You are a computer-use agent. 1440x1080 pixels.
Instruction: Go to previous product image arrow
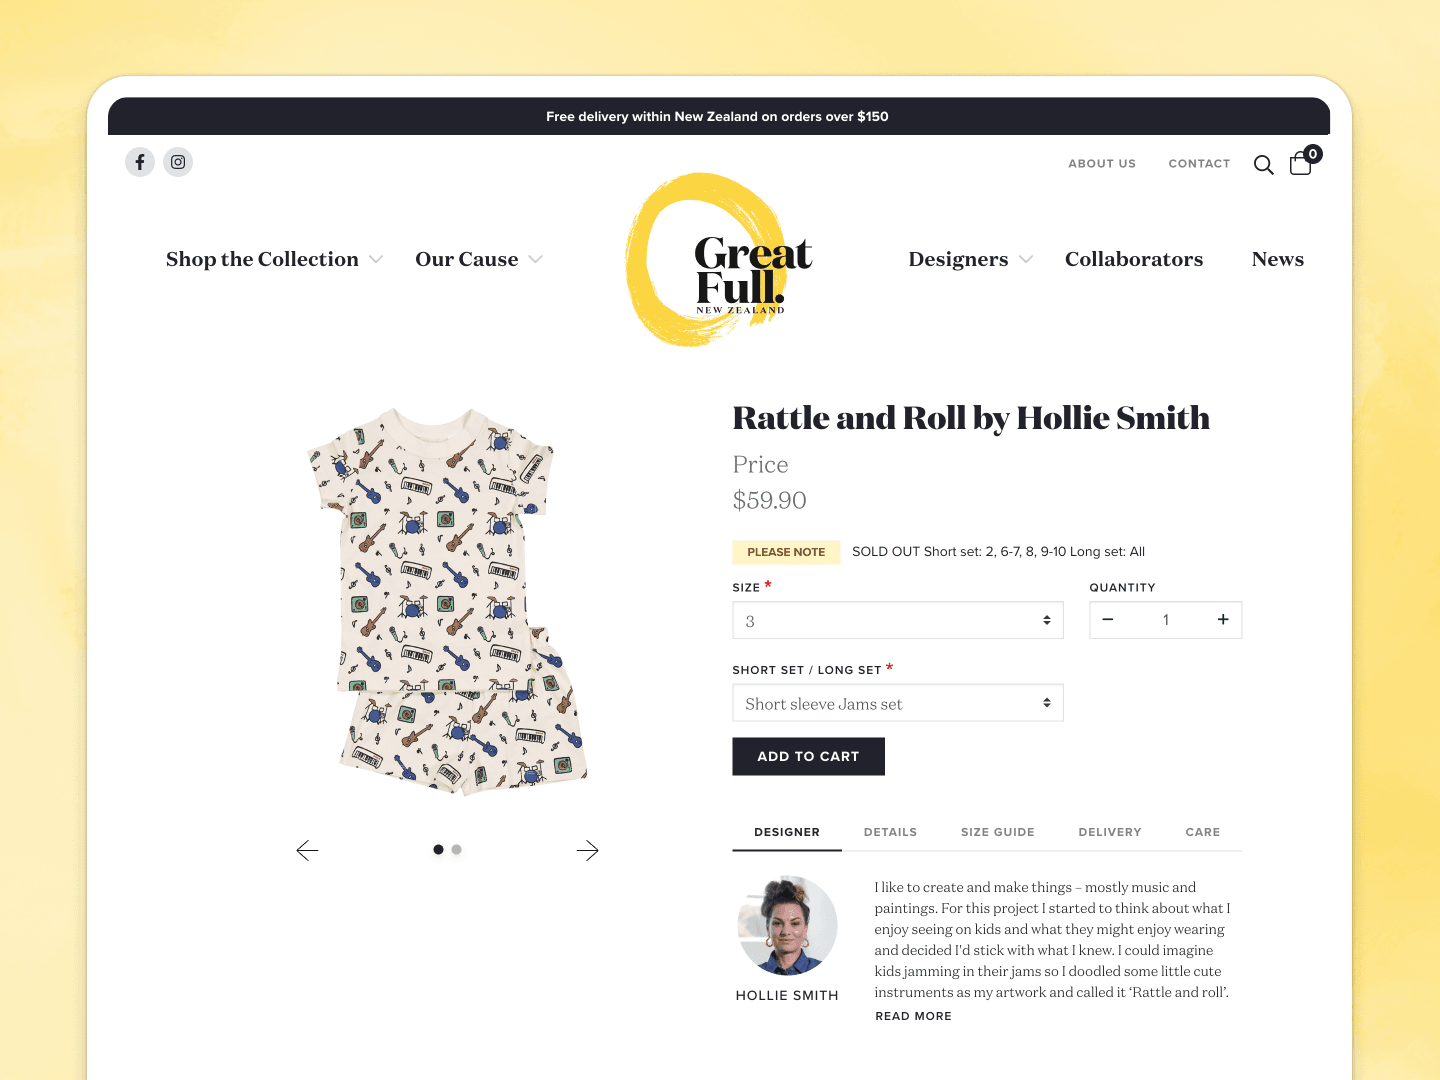click(x=307, y=850)
